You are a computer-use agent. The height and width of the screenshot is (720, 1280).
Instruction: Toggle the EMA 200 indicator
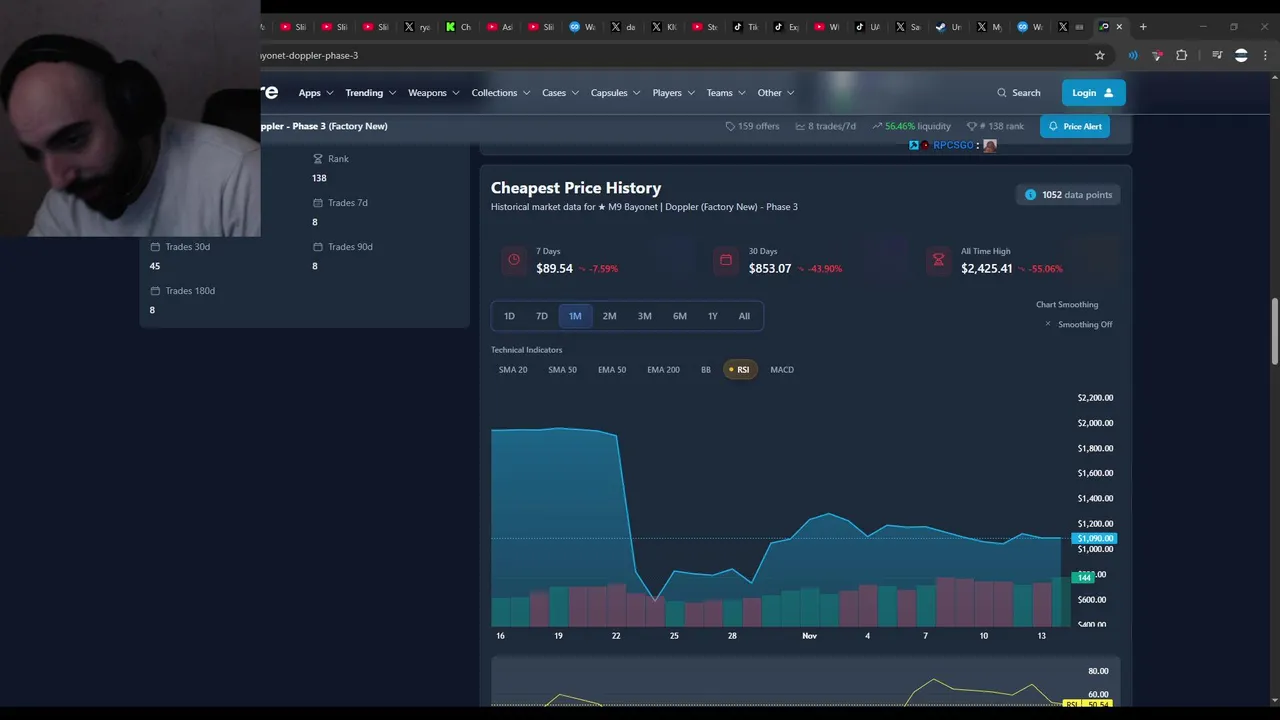click(663, 370)
